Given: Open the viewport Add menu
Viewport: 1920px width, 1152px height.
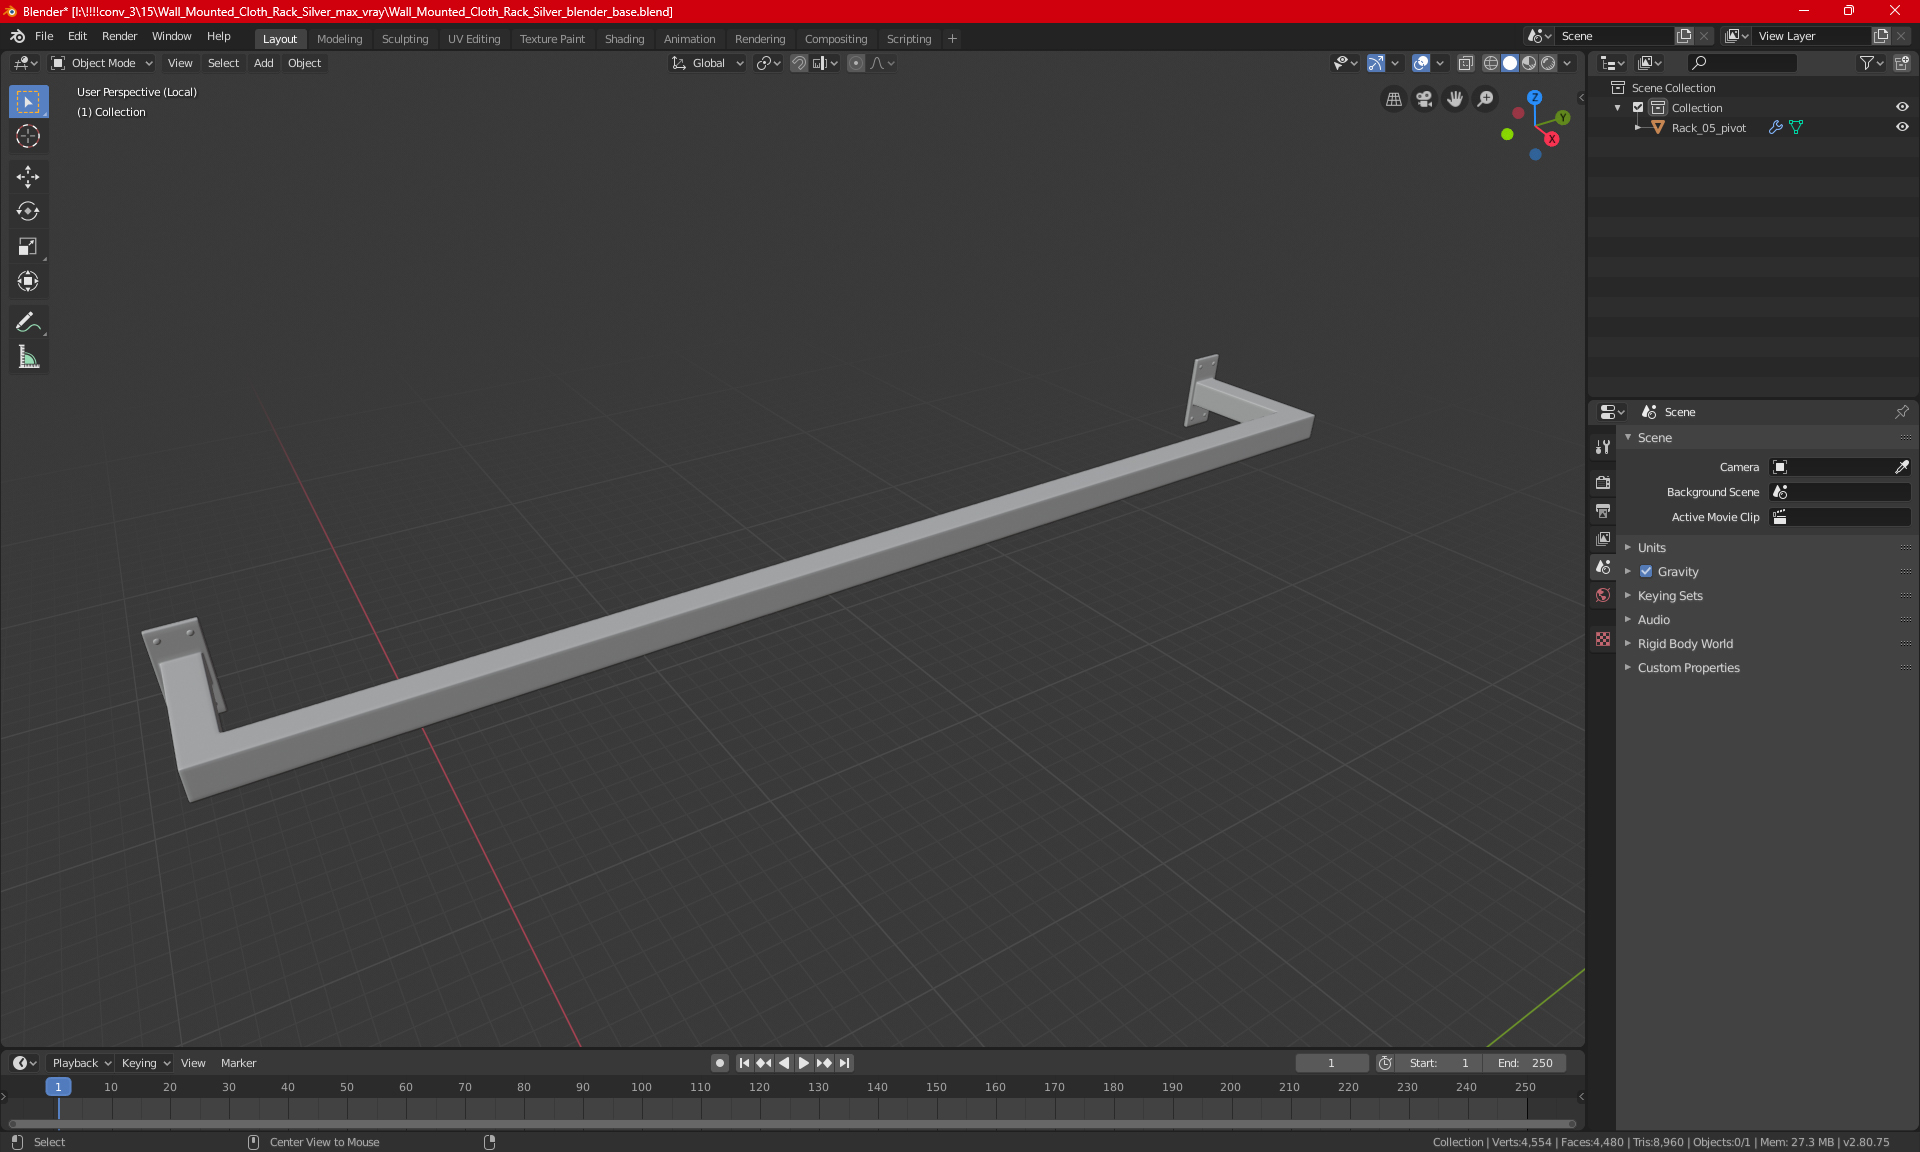Looking at the screenshot, I should click(263, 63).
